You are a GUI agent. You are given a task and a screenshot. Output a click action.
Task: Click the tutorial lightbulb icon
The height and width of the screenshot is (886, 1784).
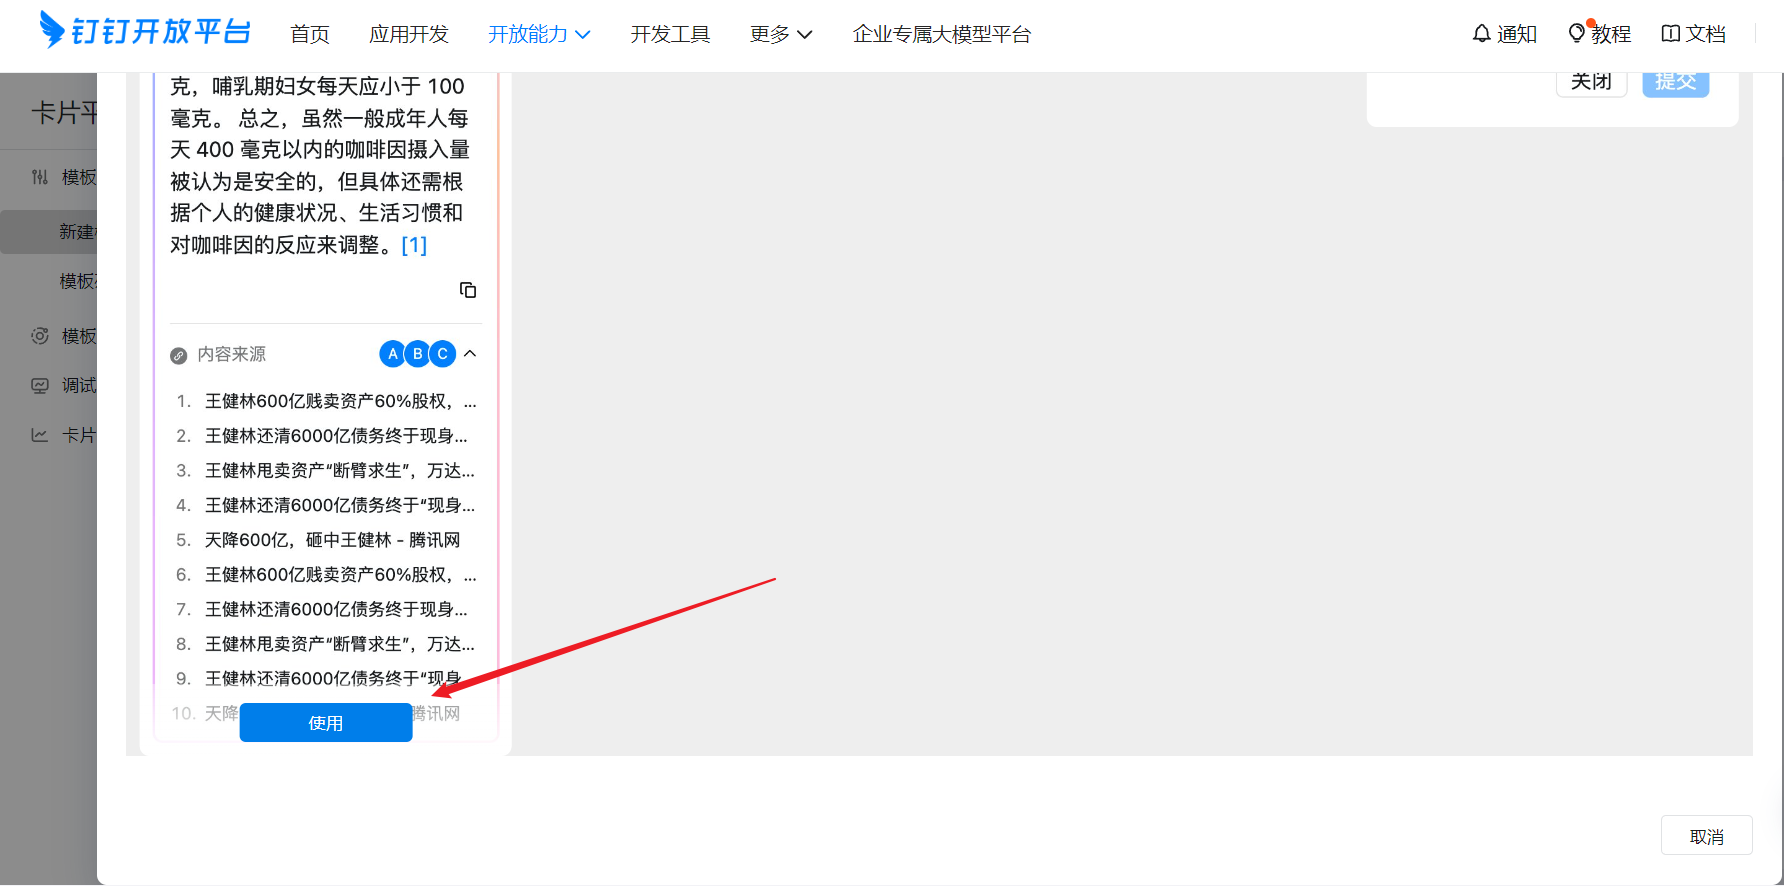pyautogui.click(x=1577, y=34)
